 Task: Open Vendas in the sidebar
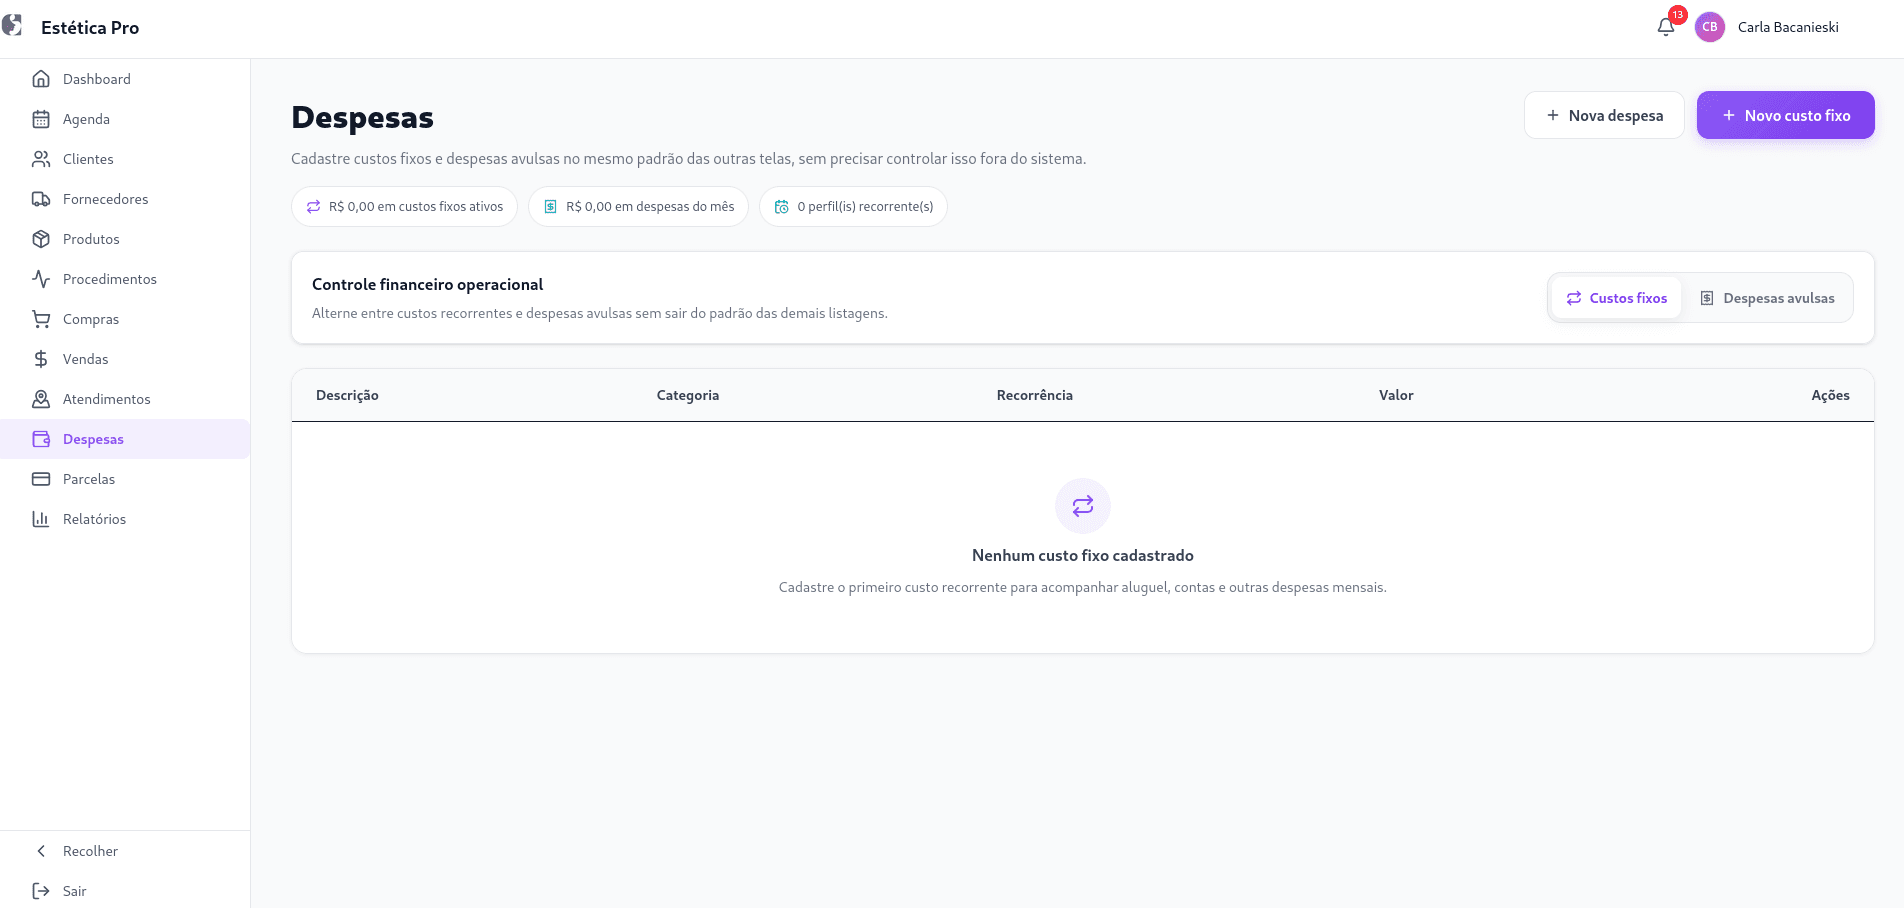point(125,359)
